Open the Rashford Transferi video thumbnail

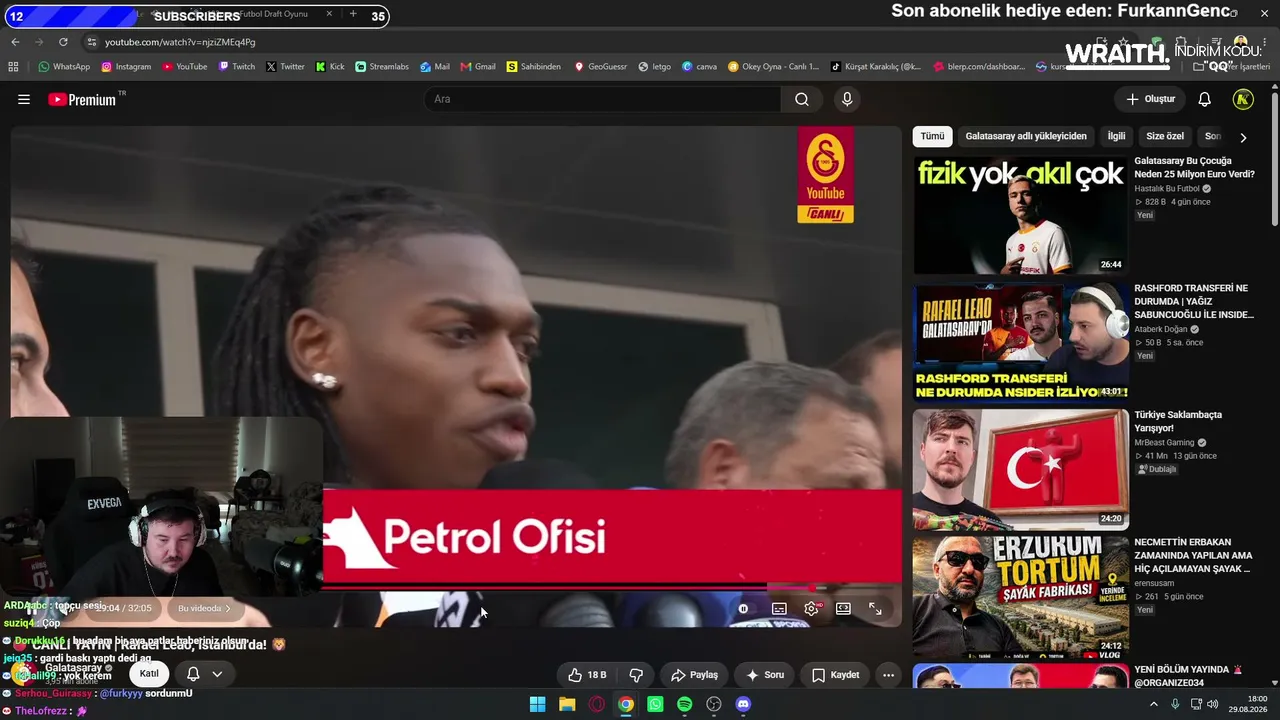[x=1020, y=342]
